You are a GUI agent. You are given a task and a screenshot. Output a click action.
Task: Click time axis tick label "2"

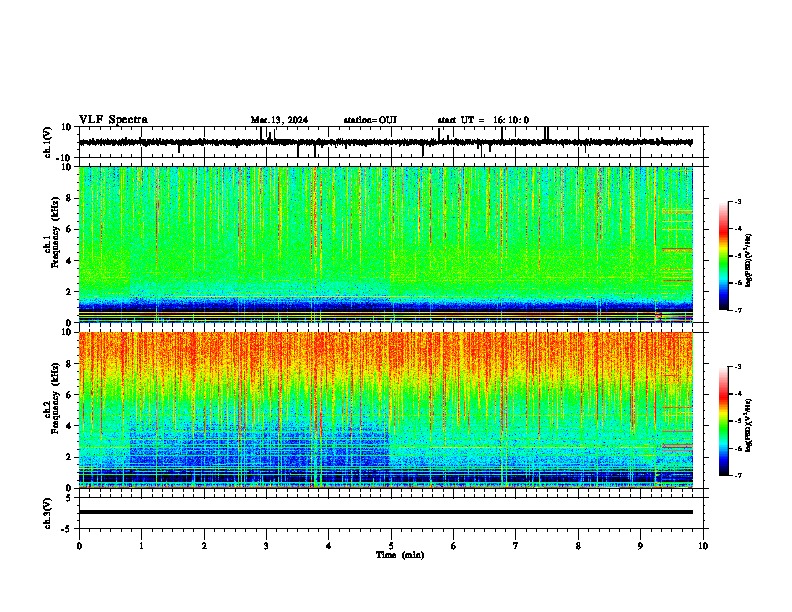click(204, 546)
